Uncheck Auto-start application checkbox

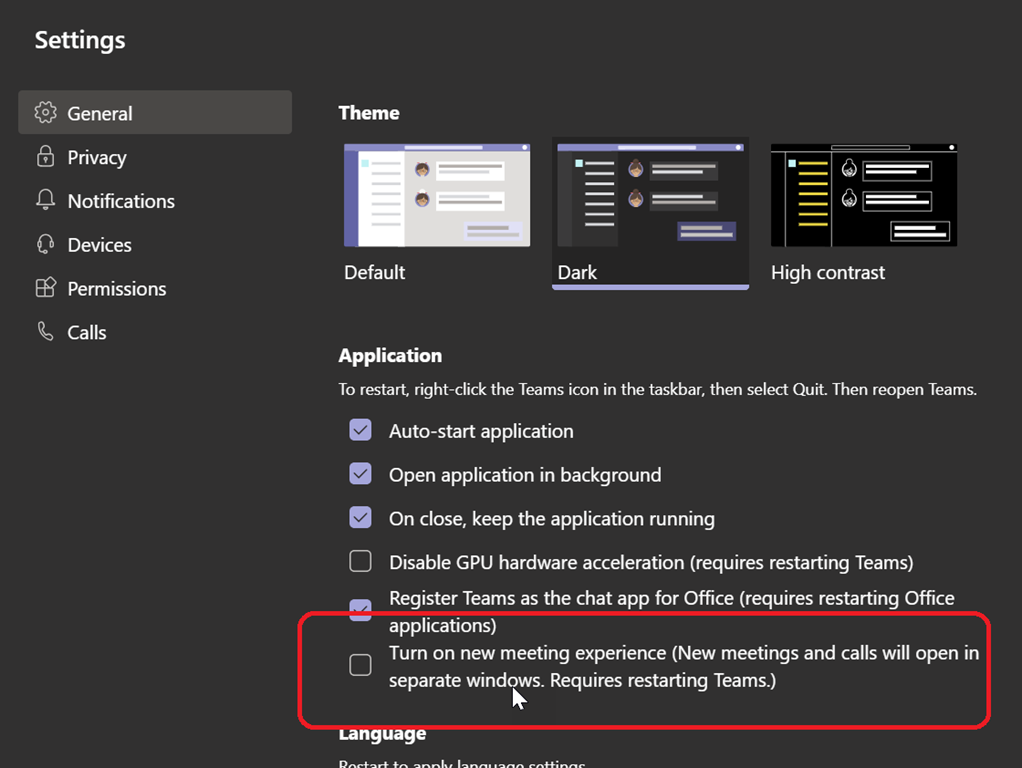click(x=360, y=430)
